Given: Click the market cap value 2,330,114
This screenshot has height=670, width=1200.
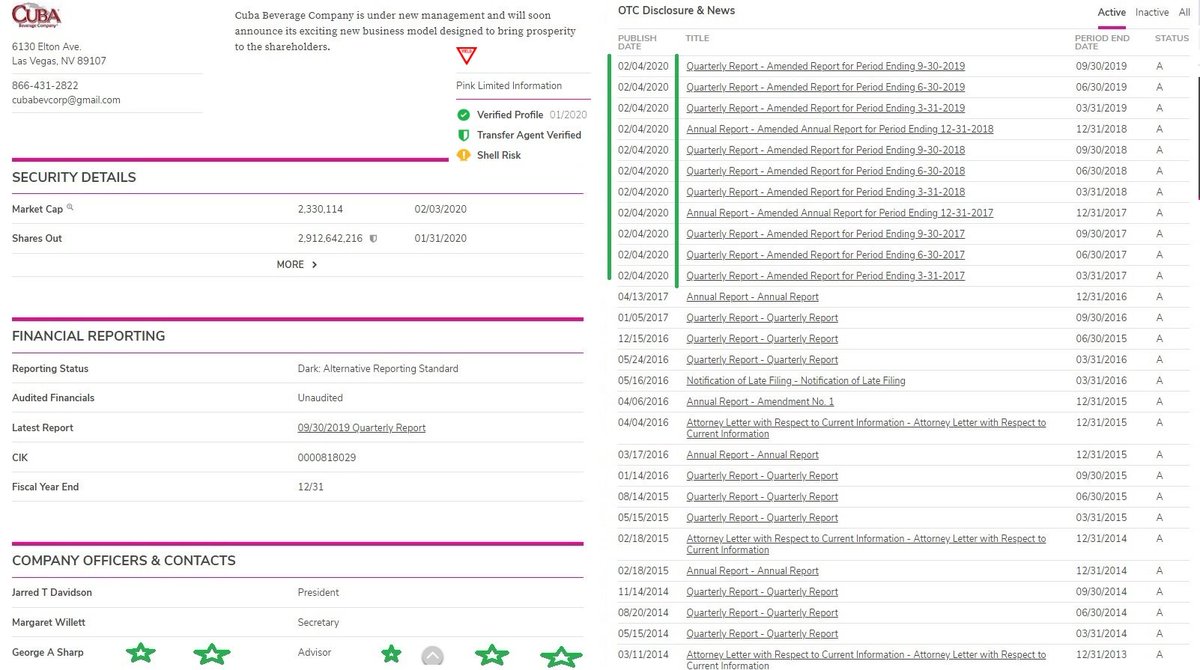Looking at the screenshot, I should 320,209.
